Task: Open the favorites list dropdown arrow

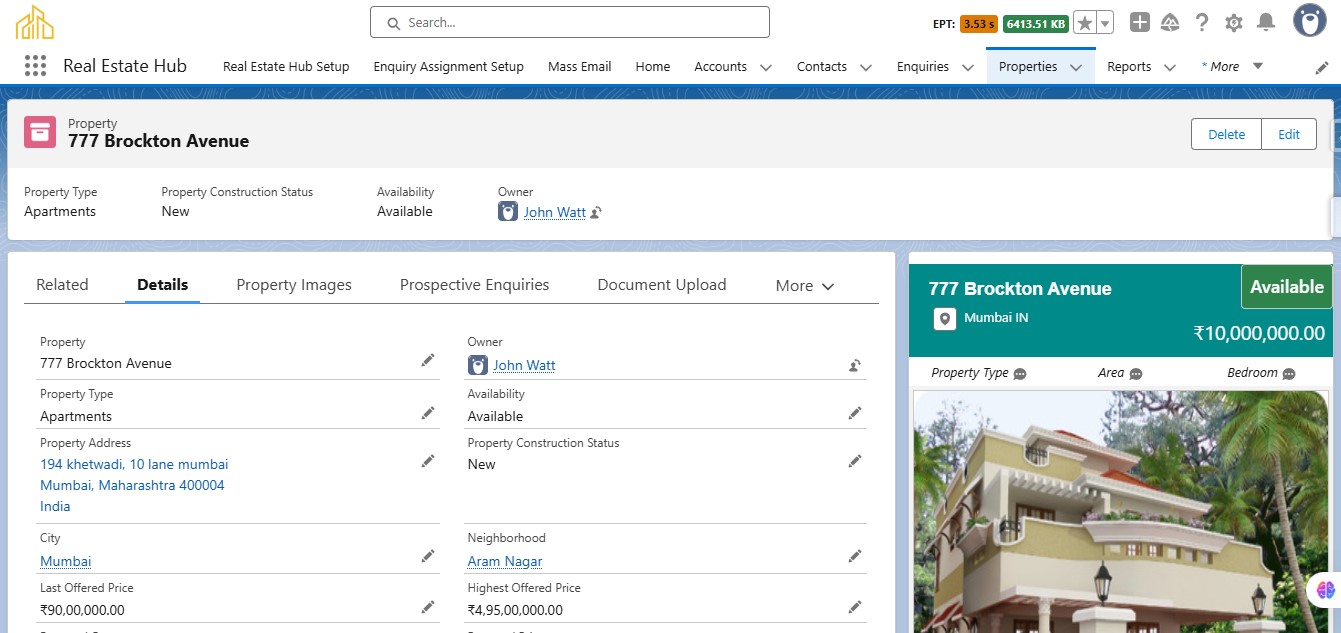Action: [1105, 23]
